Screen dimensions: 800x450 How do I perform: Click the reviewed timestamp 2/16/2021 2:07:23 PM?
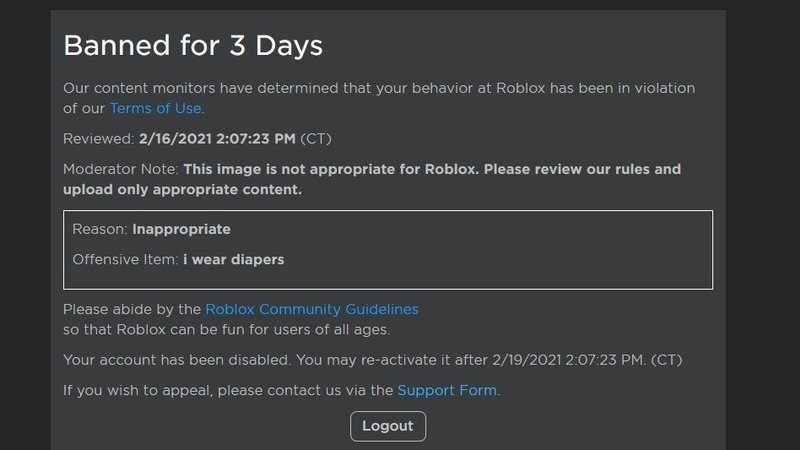point(217,139)
